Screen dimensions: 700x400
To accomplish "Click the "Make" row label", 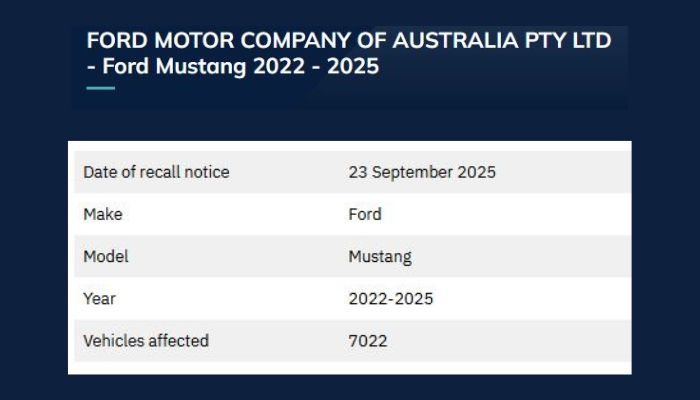I will (x=103, y=214).
